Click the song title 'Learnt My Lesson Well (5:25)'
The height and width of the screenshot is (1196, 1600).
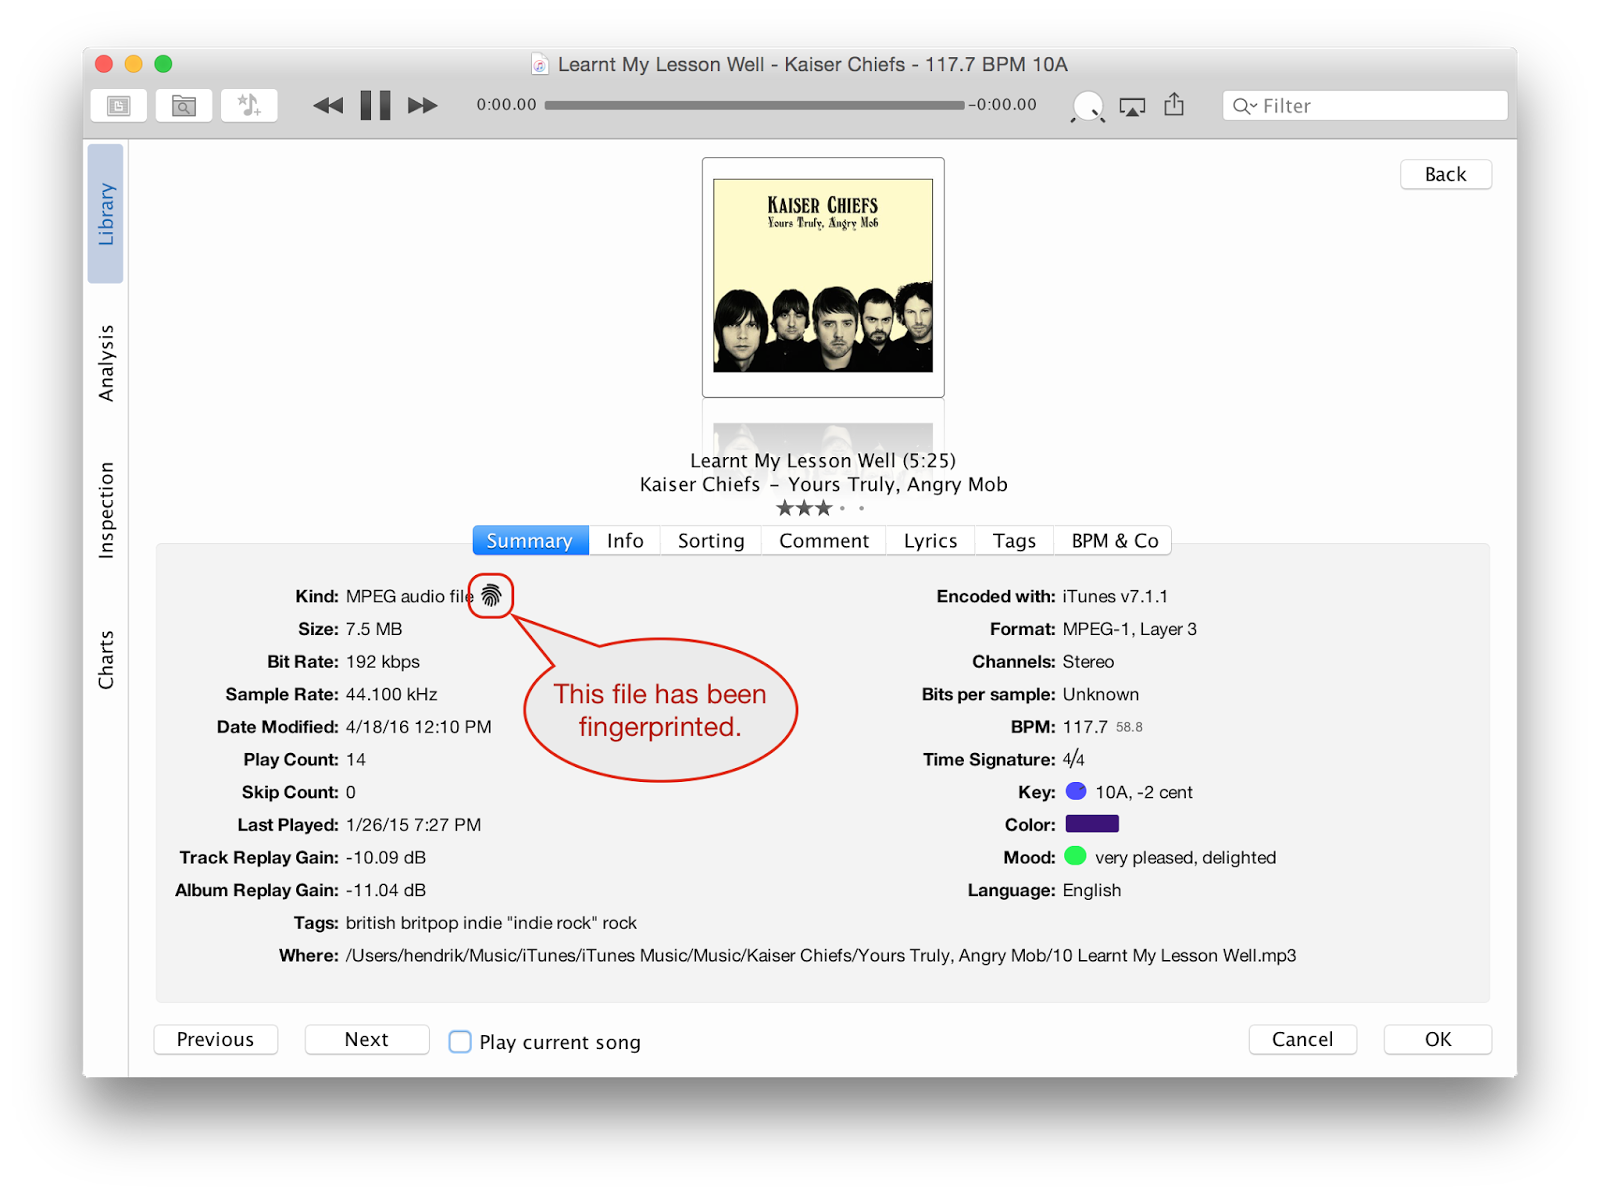[823, 461]
